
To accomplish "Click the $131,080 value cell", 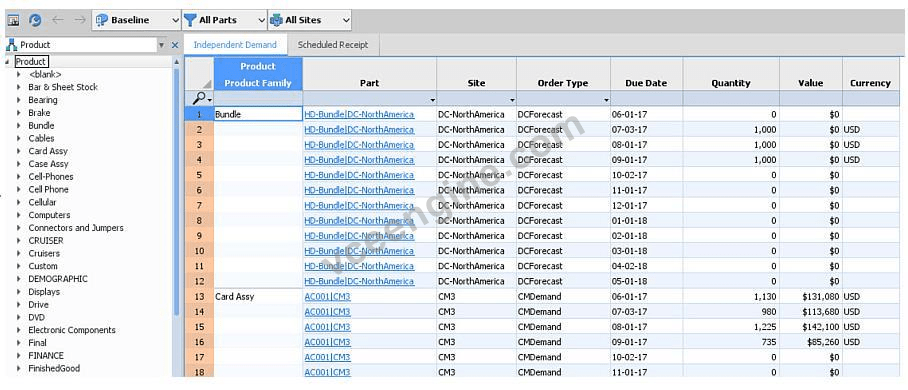I will tap(811, 296).
